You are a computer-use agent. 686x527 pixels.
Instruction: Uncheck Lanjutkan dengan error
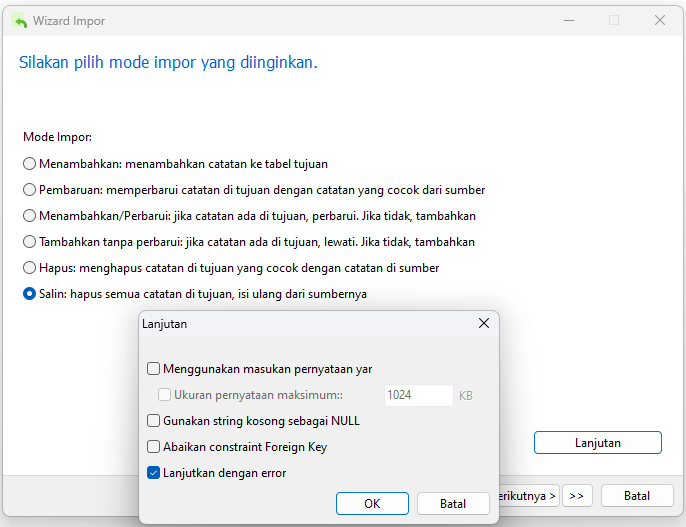click(x=154, y=473)
